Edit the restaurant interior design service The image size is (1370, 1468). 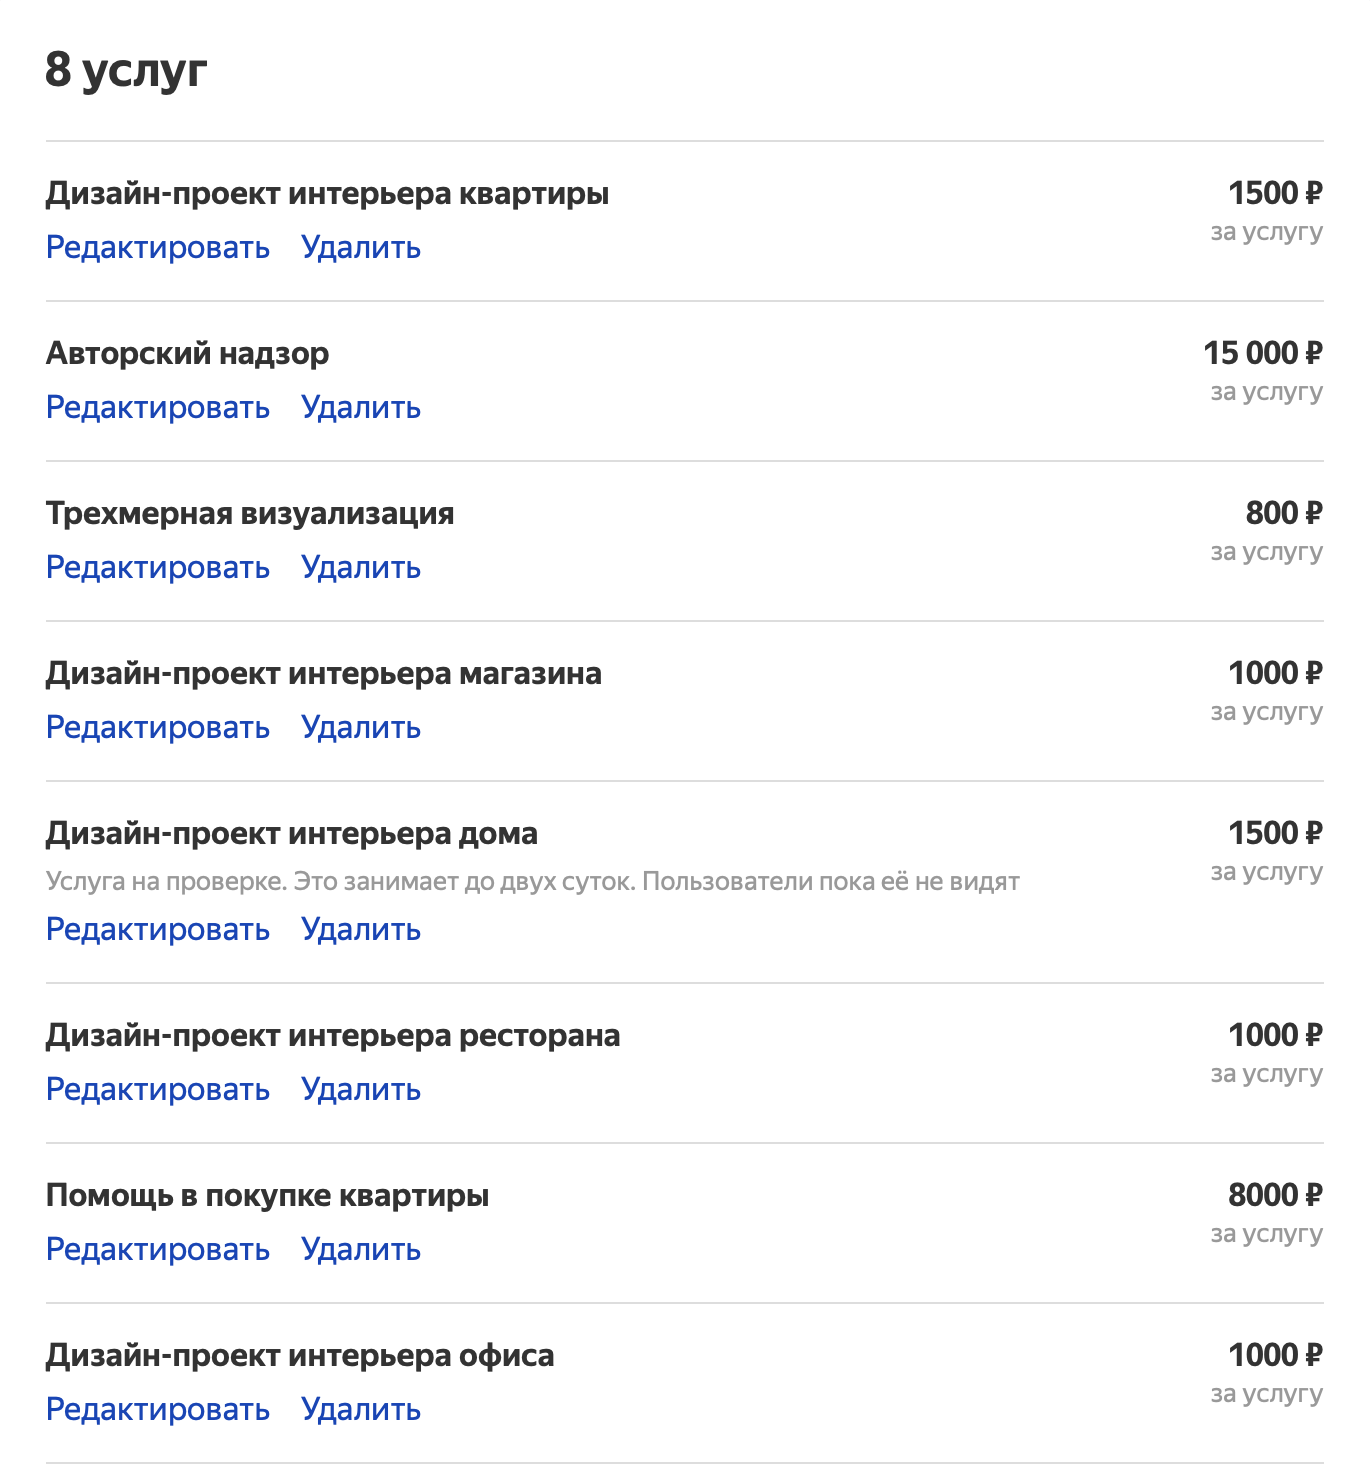pos(158,1090)
